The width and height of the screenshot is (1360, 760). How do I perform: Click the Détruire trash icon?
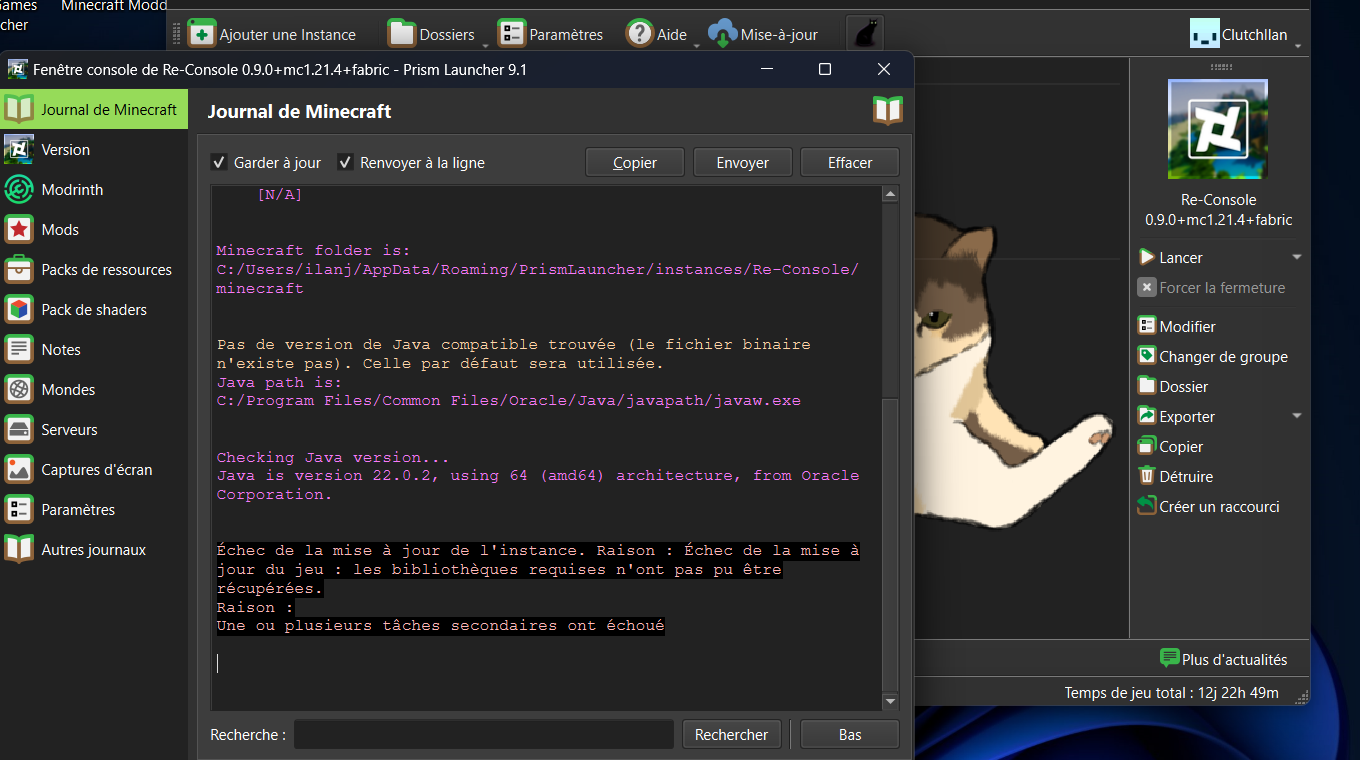point(1147,476)
